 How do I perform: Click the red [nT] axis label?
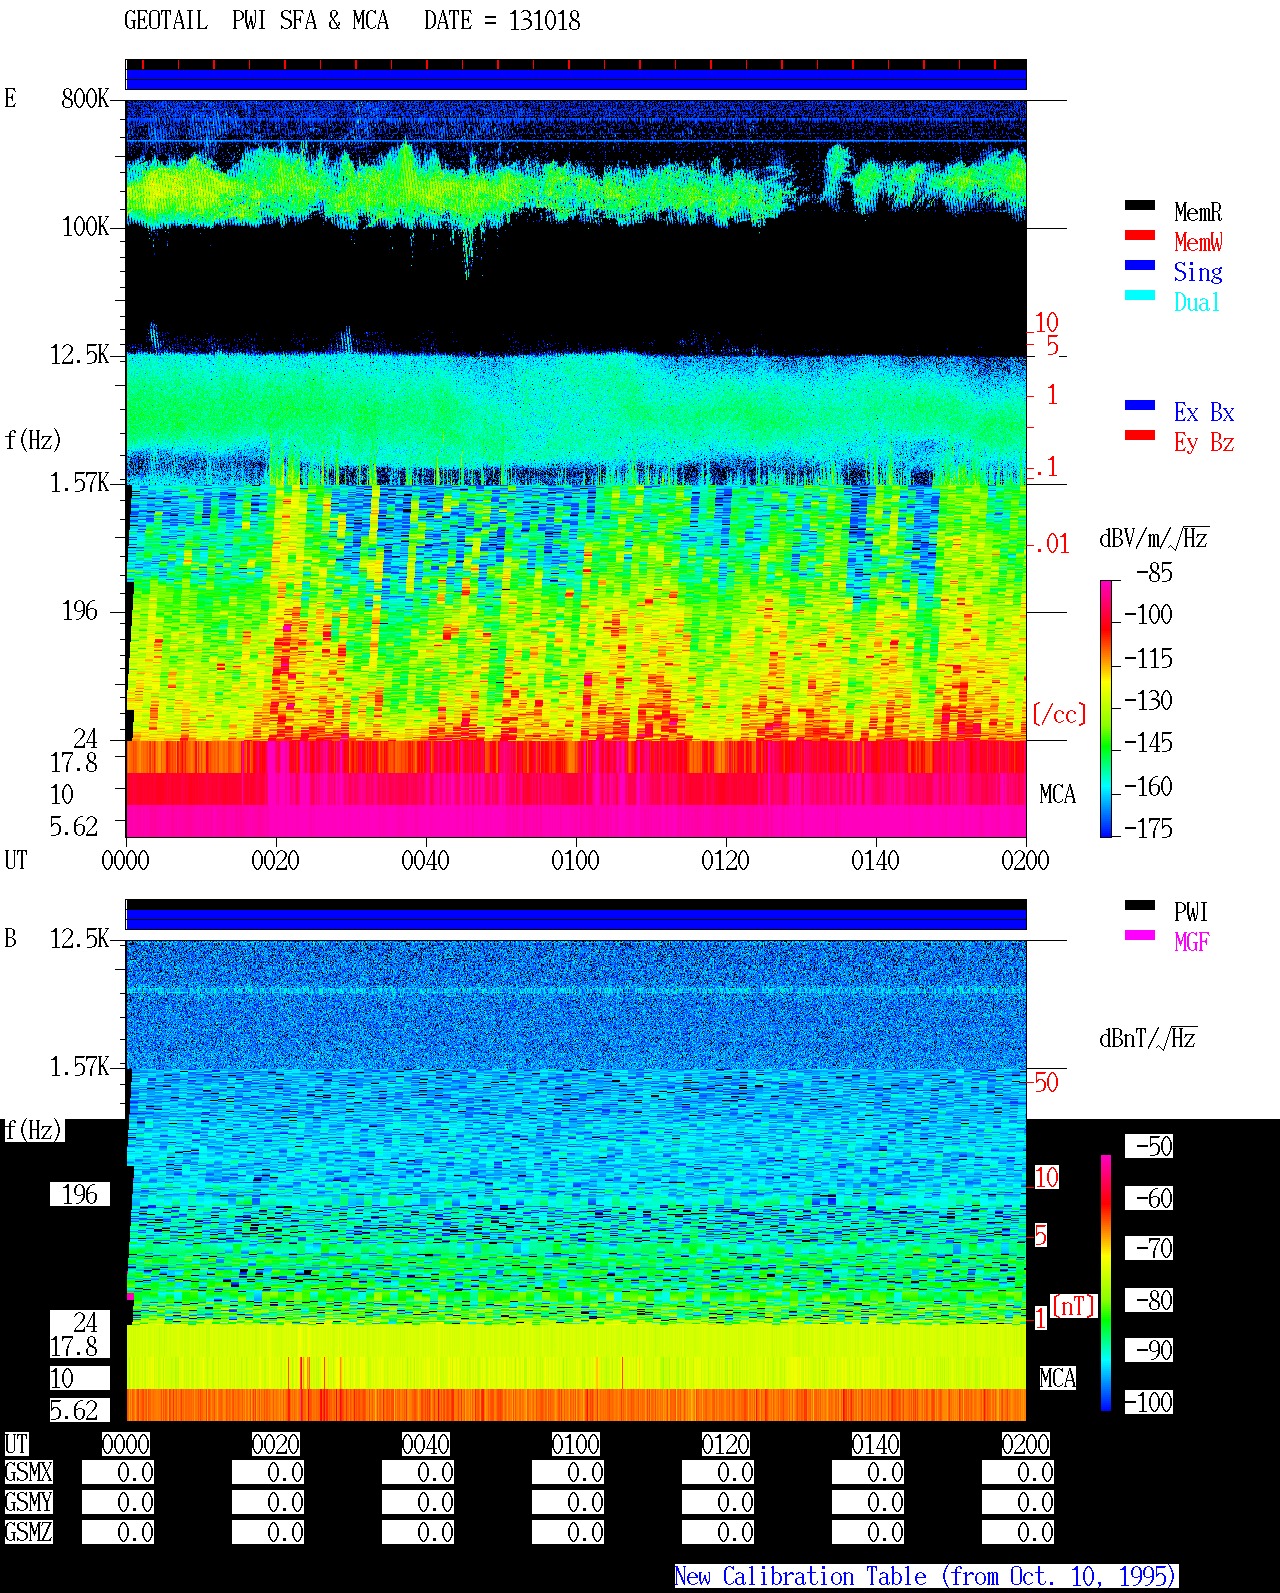coord(1074,1306)
